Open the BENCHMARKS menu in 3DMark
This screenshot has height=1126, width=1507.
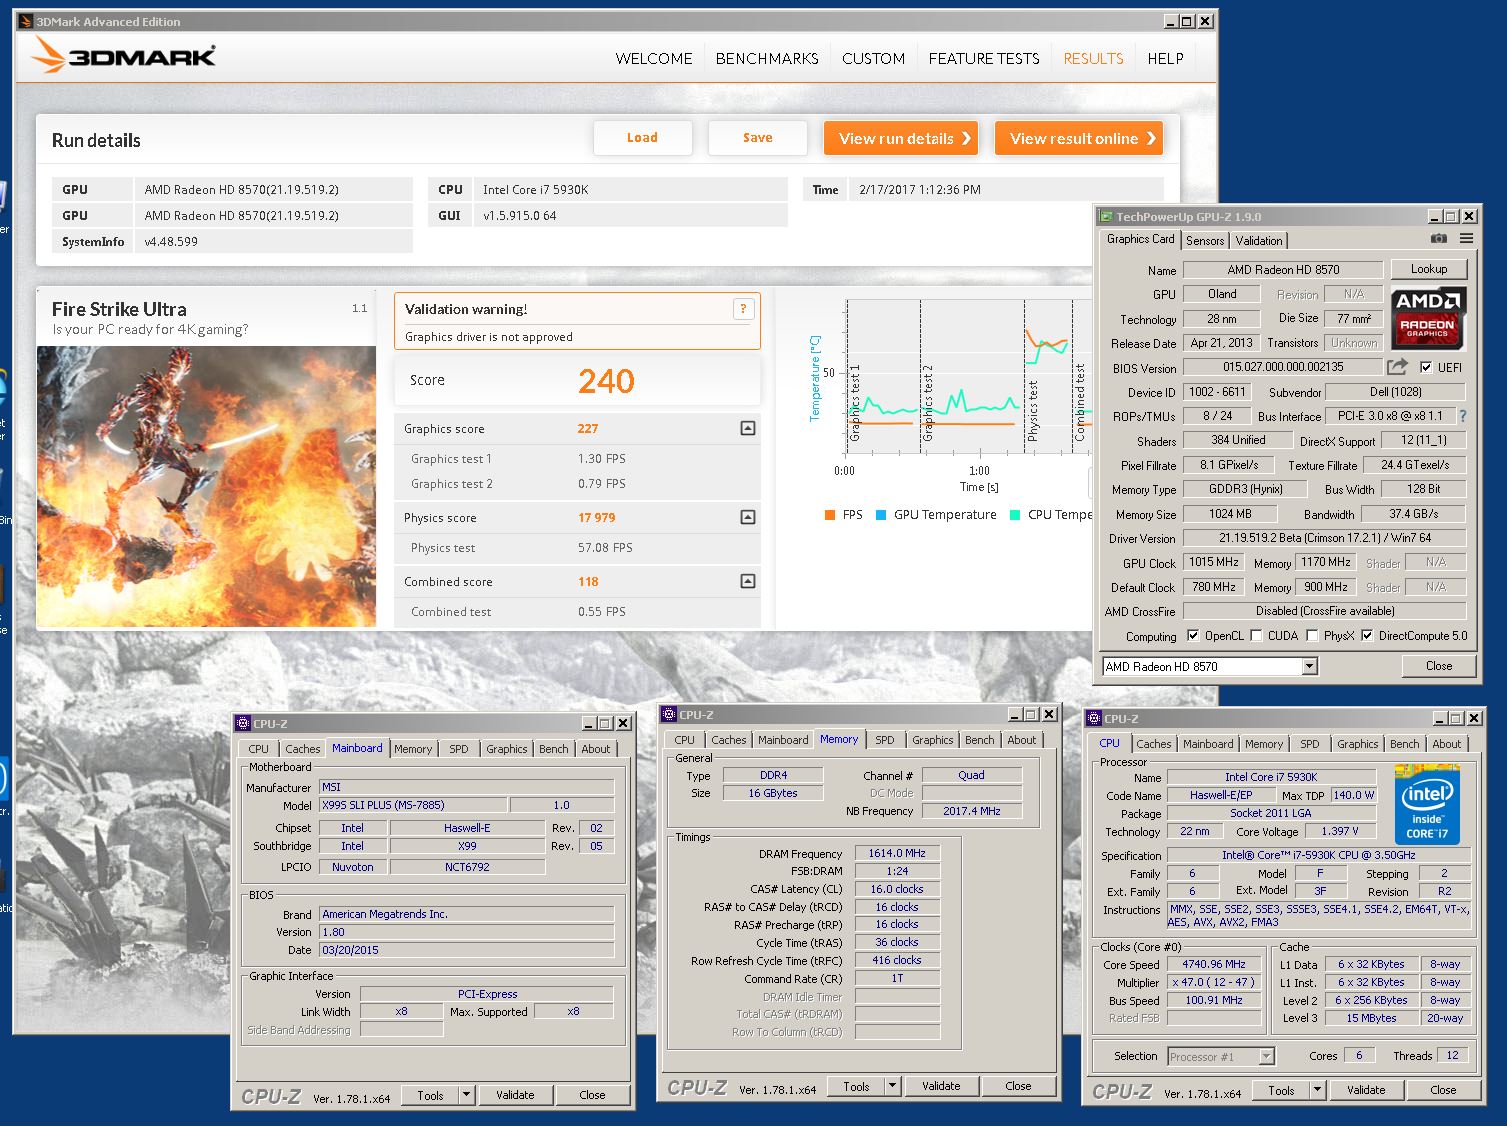coord(767,59)
